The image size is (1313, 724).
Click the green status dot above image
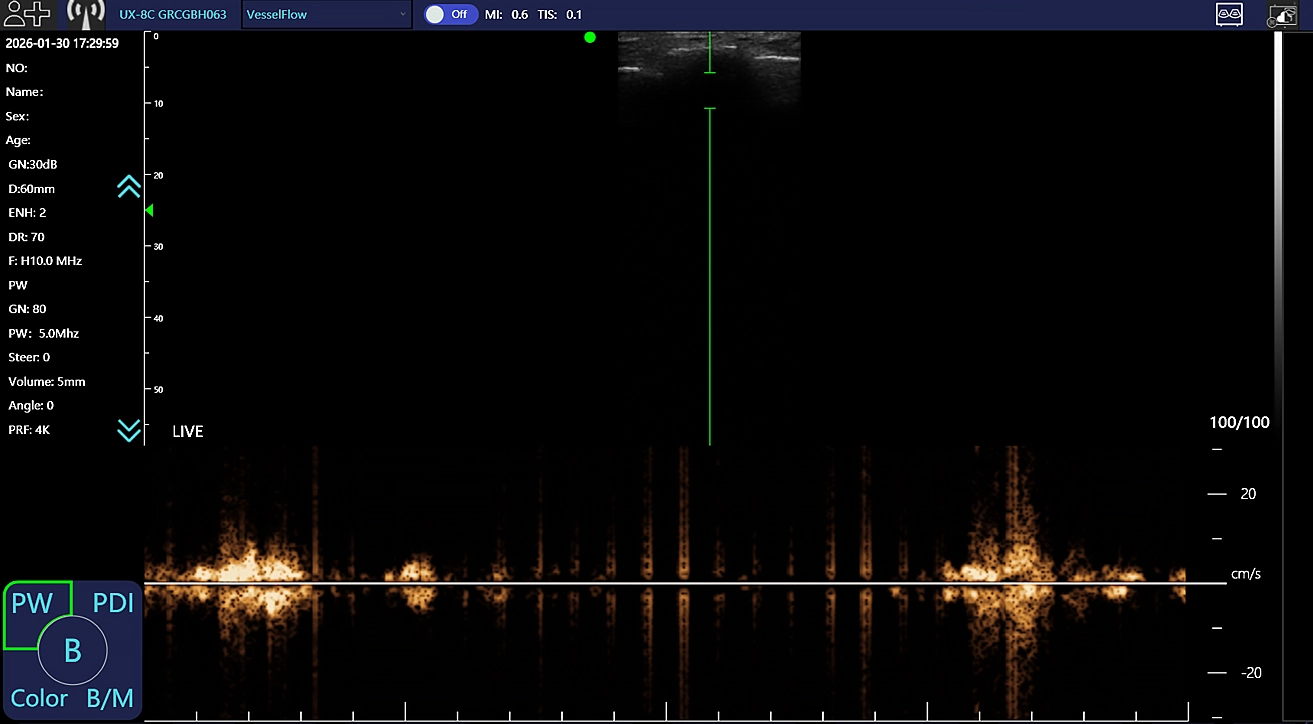click(590, 37)
